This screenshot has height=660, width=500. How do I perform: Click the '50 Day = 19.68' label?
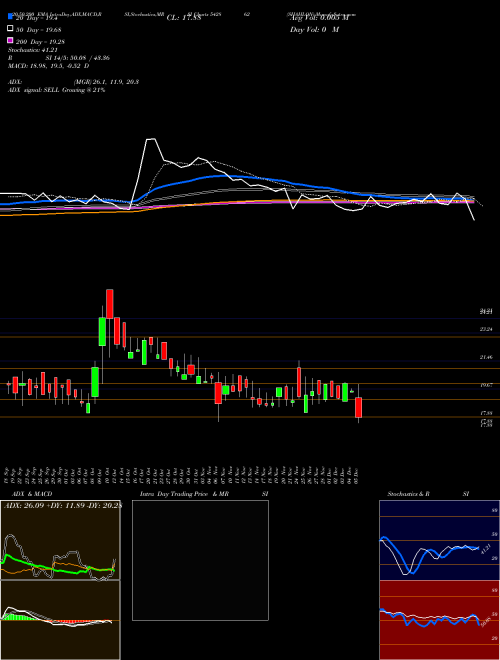(x=38, y=29)
